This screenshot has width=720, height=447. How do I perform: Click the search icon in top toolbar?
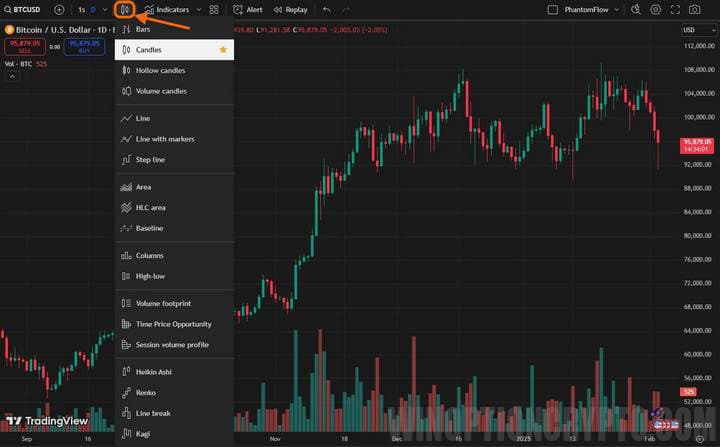coord(636,10)
